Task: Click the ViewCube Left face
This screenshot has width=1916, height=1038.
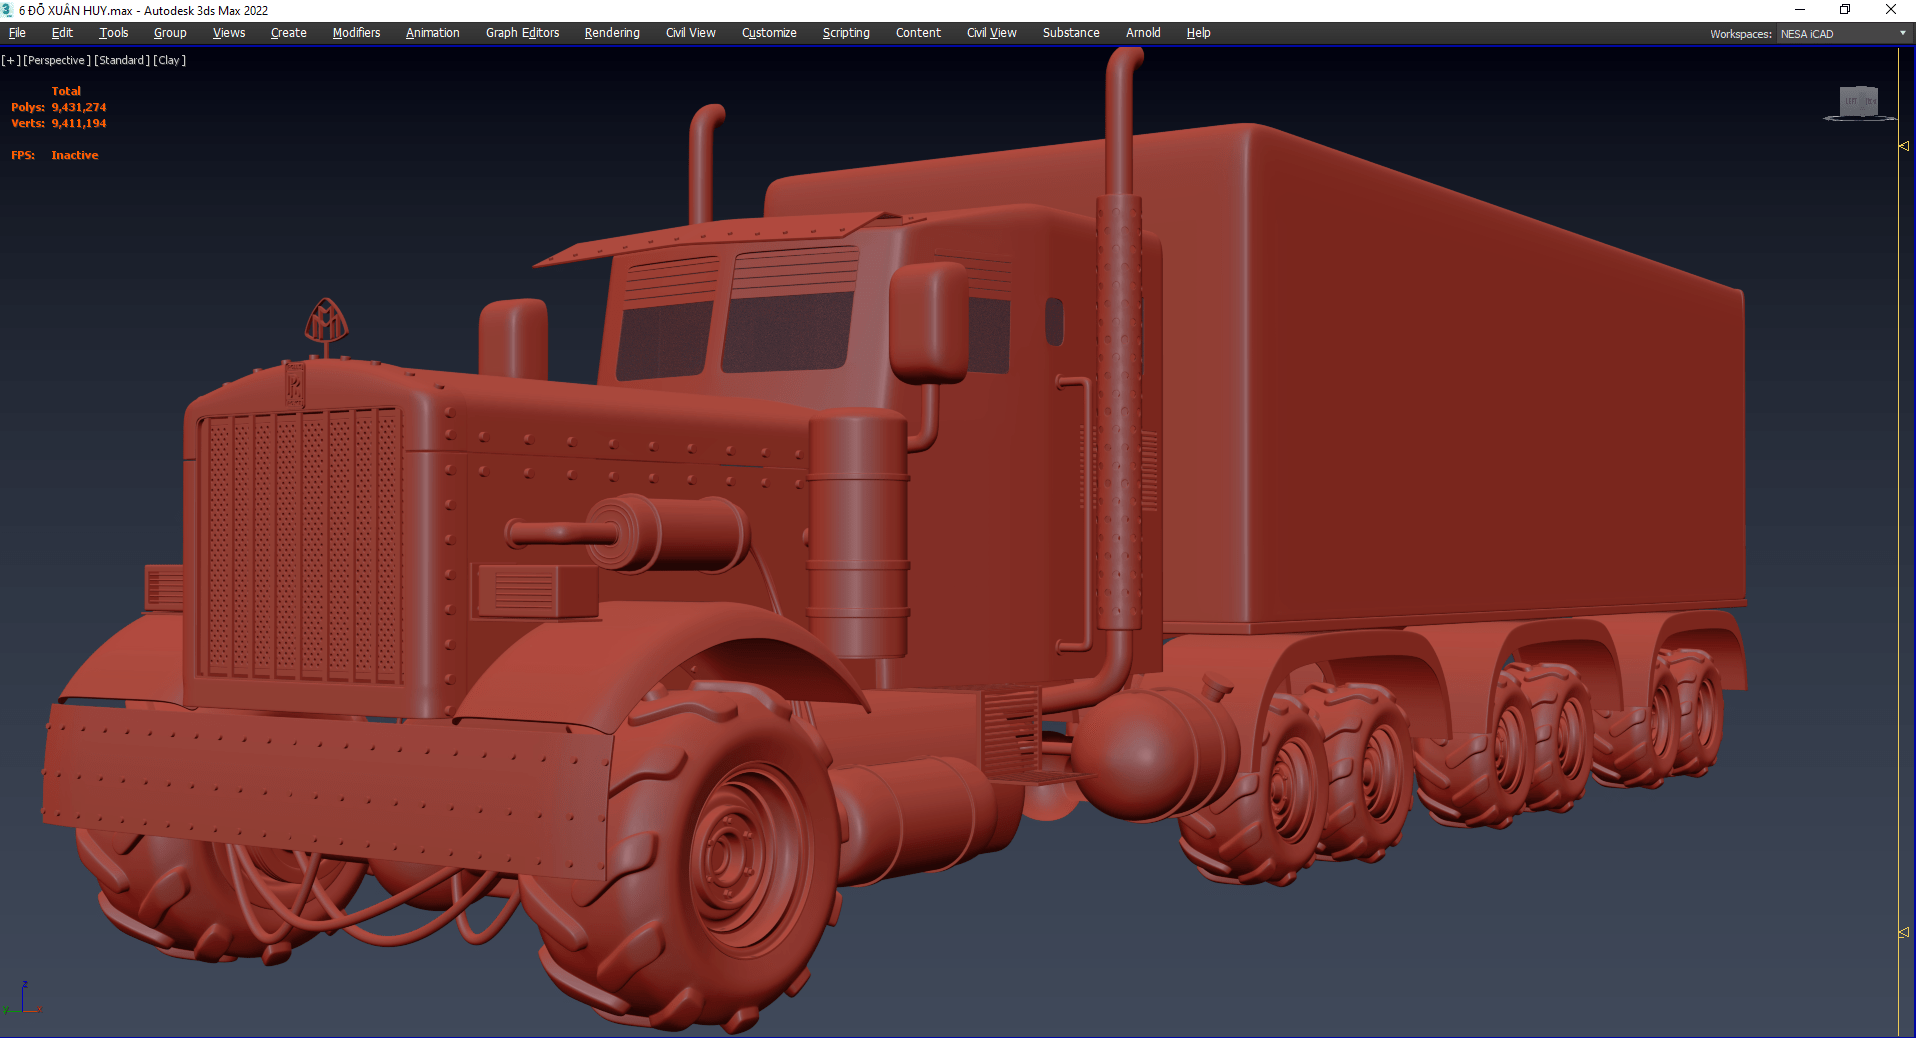Action: (1851, 101)
